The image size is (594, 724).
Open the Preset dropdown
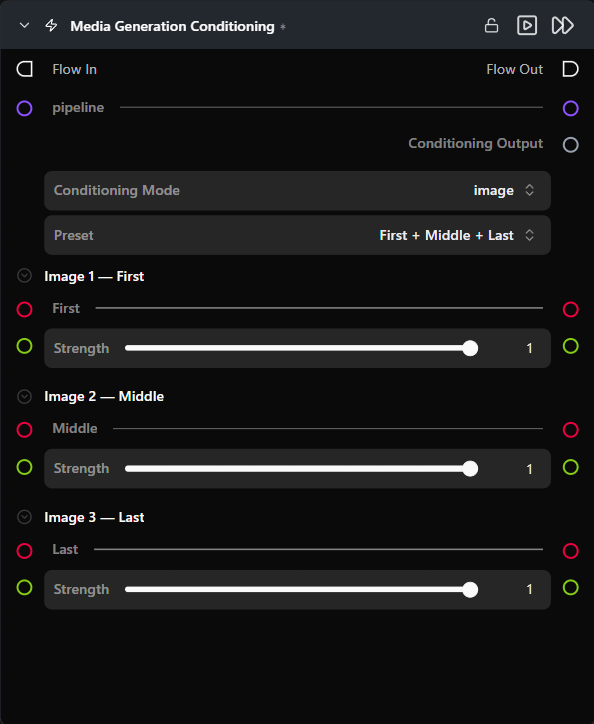point(297,235)
